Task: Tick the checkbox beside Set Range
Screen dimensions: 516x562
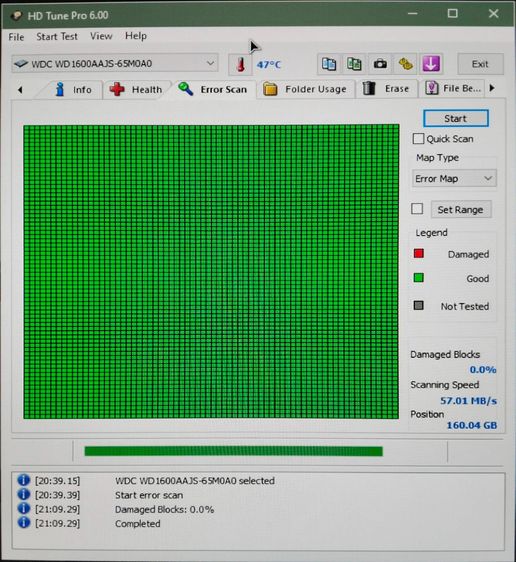Action: click(x=417, y=209)
